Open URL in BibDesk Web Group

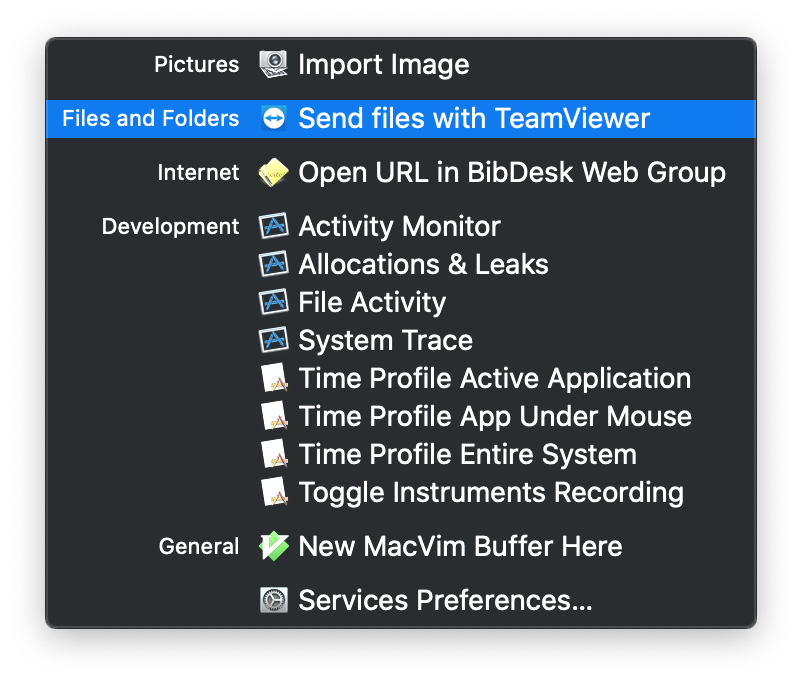pyautogui.click(x=511, y=173)
